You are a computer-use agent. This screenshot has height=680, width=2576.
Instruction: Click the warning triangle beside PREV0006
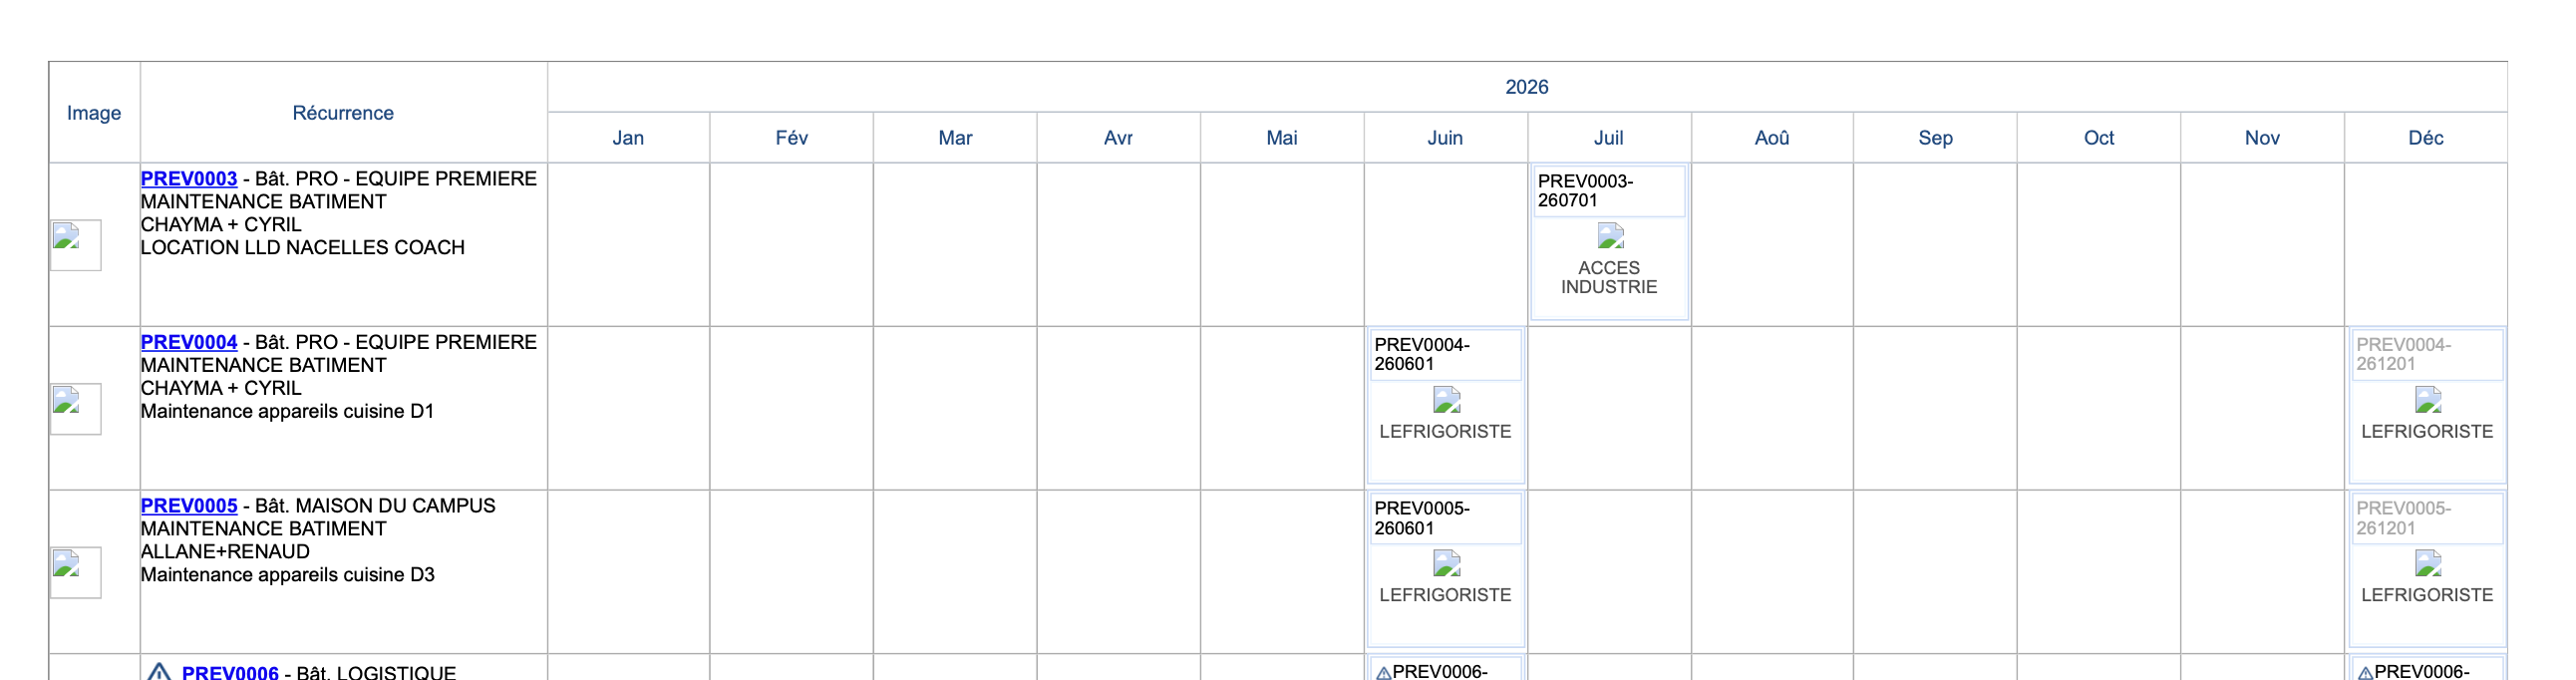pyautogui.click(x=159, y=672)
